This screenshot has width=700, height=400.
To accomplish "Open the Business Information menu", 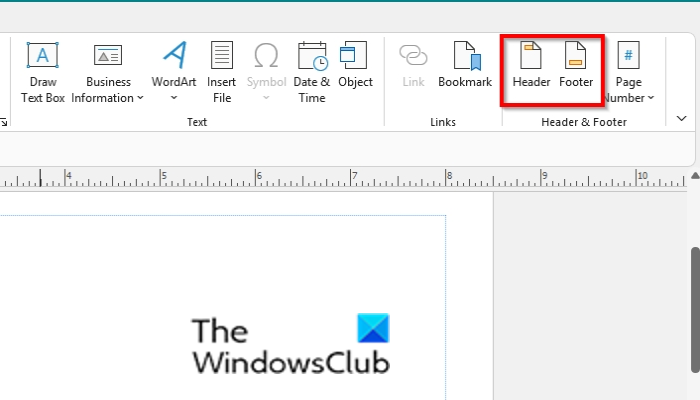I will pyautogui.click(x=108, y=73).
